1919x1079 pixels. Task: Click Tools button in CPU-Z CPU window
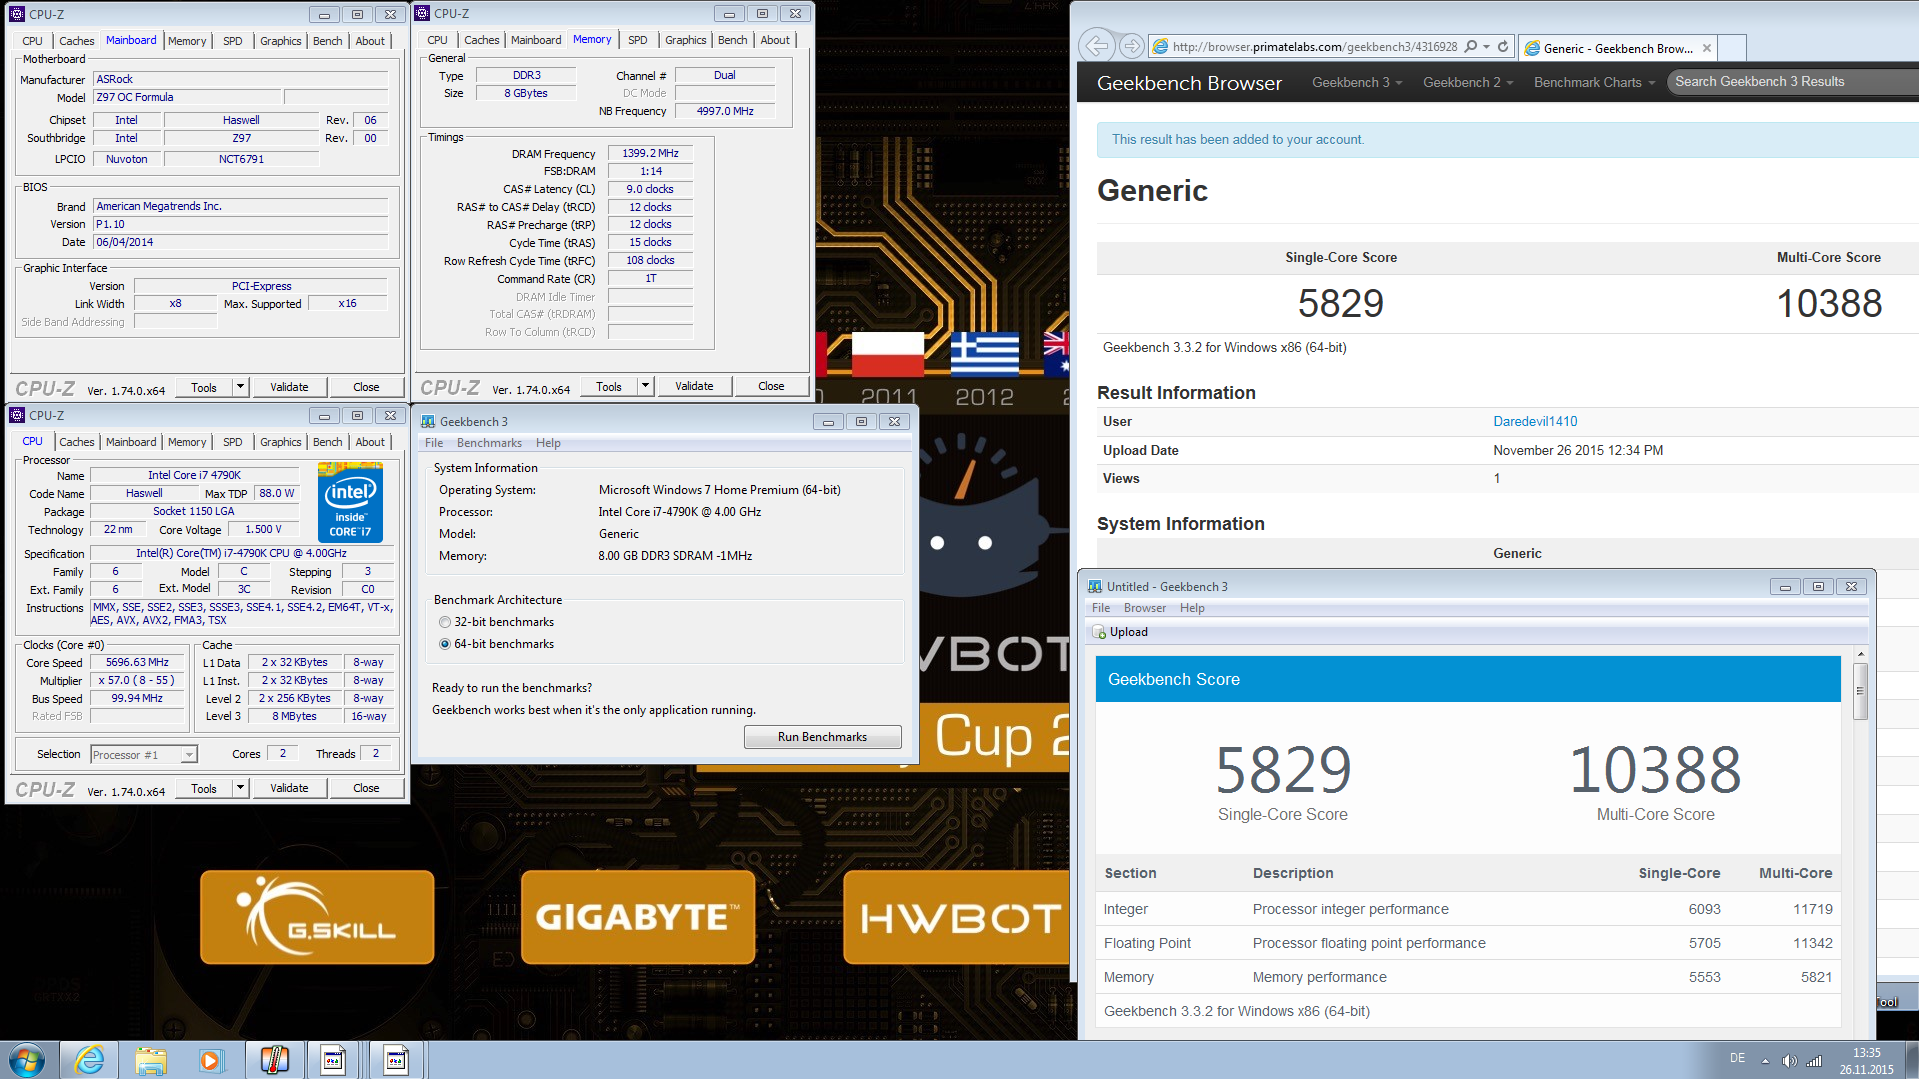(204, 788)
